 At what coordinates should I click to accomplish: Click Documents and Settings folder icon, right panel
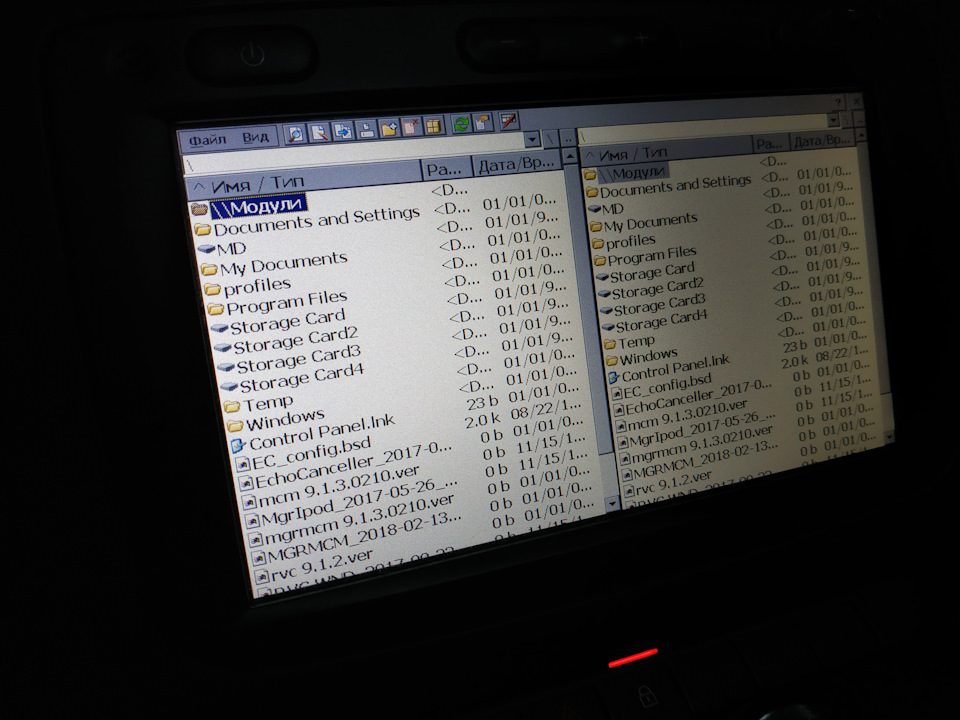pos(591,192)
